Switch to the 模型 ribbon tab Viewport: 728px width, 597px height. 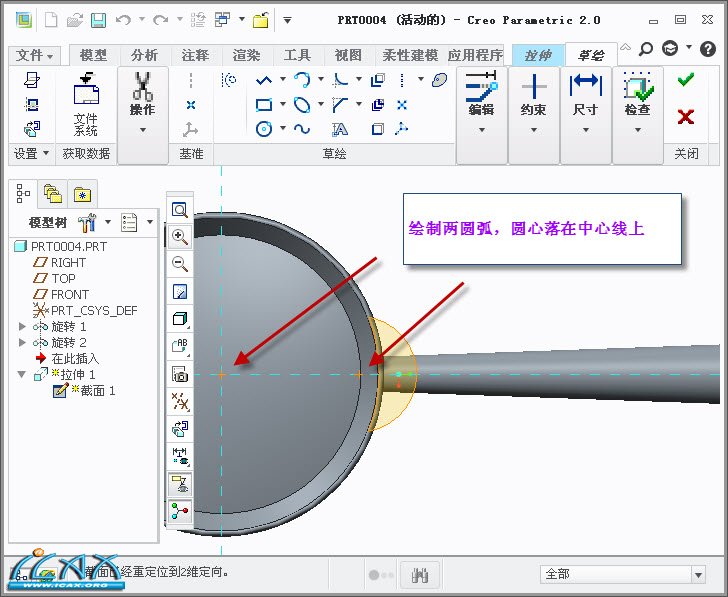[x=94, y=55]
